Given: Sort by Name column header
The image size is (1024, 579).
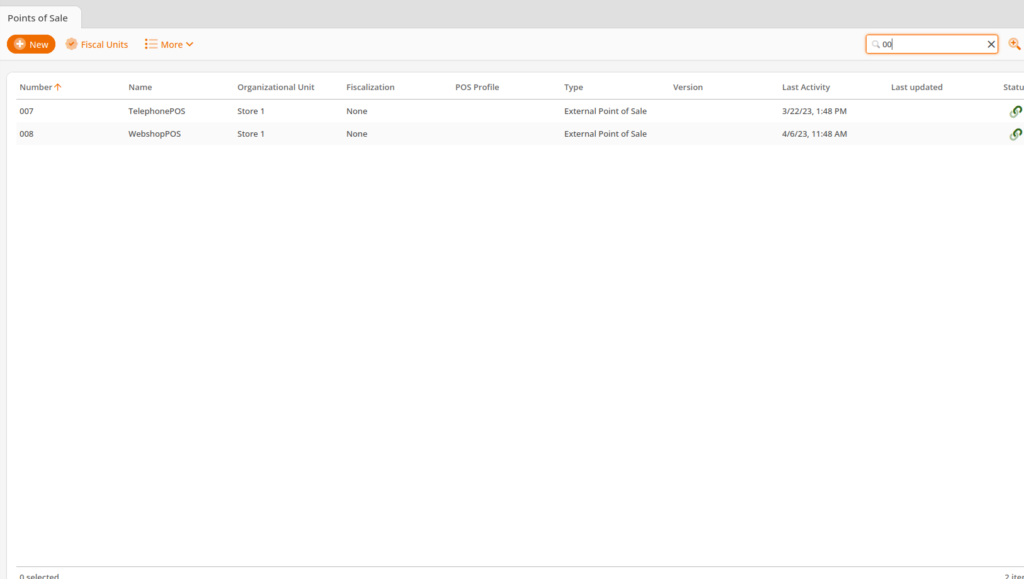Looking at the screenshot, I should pos(140,87).
